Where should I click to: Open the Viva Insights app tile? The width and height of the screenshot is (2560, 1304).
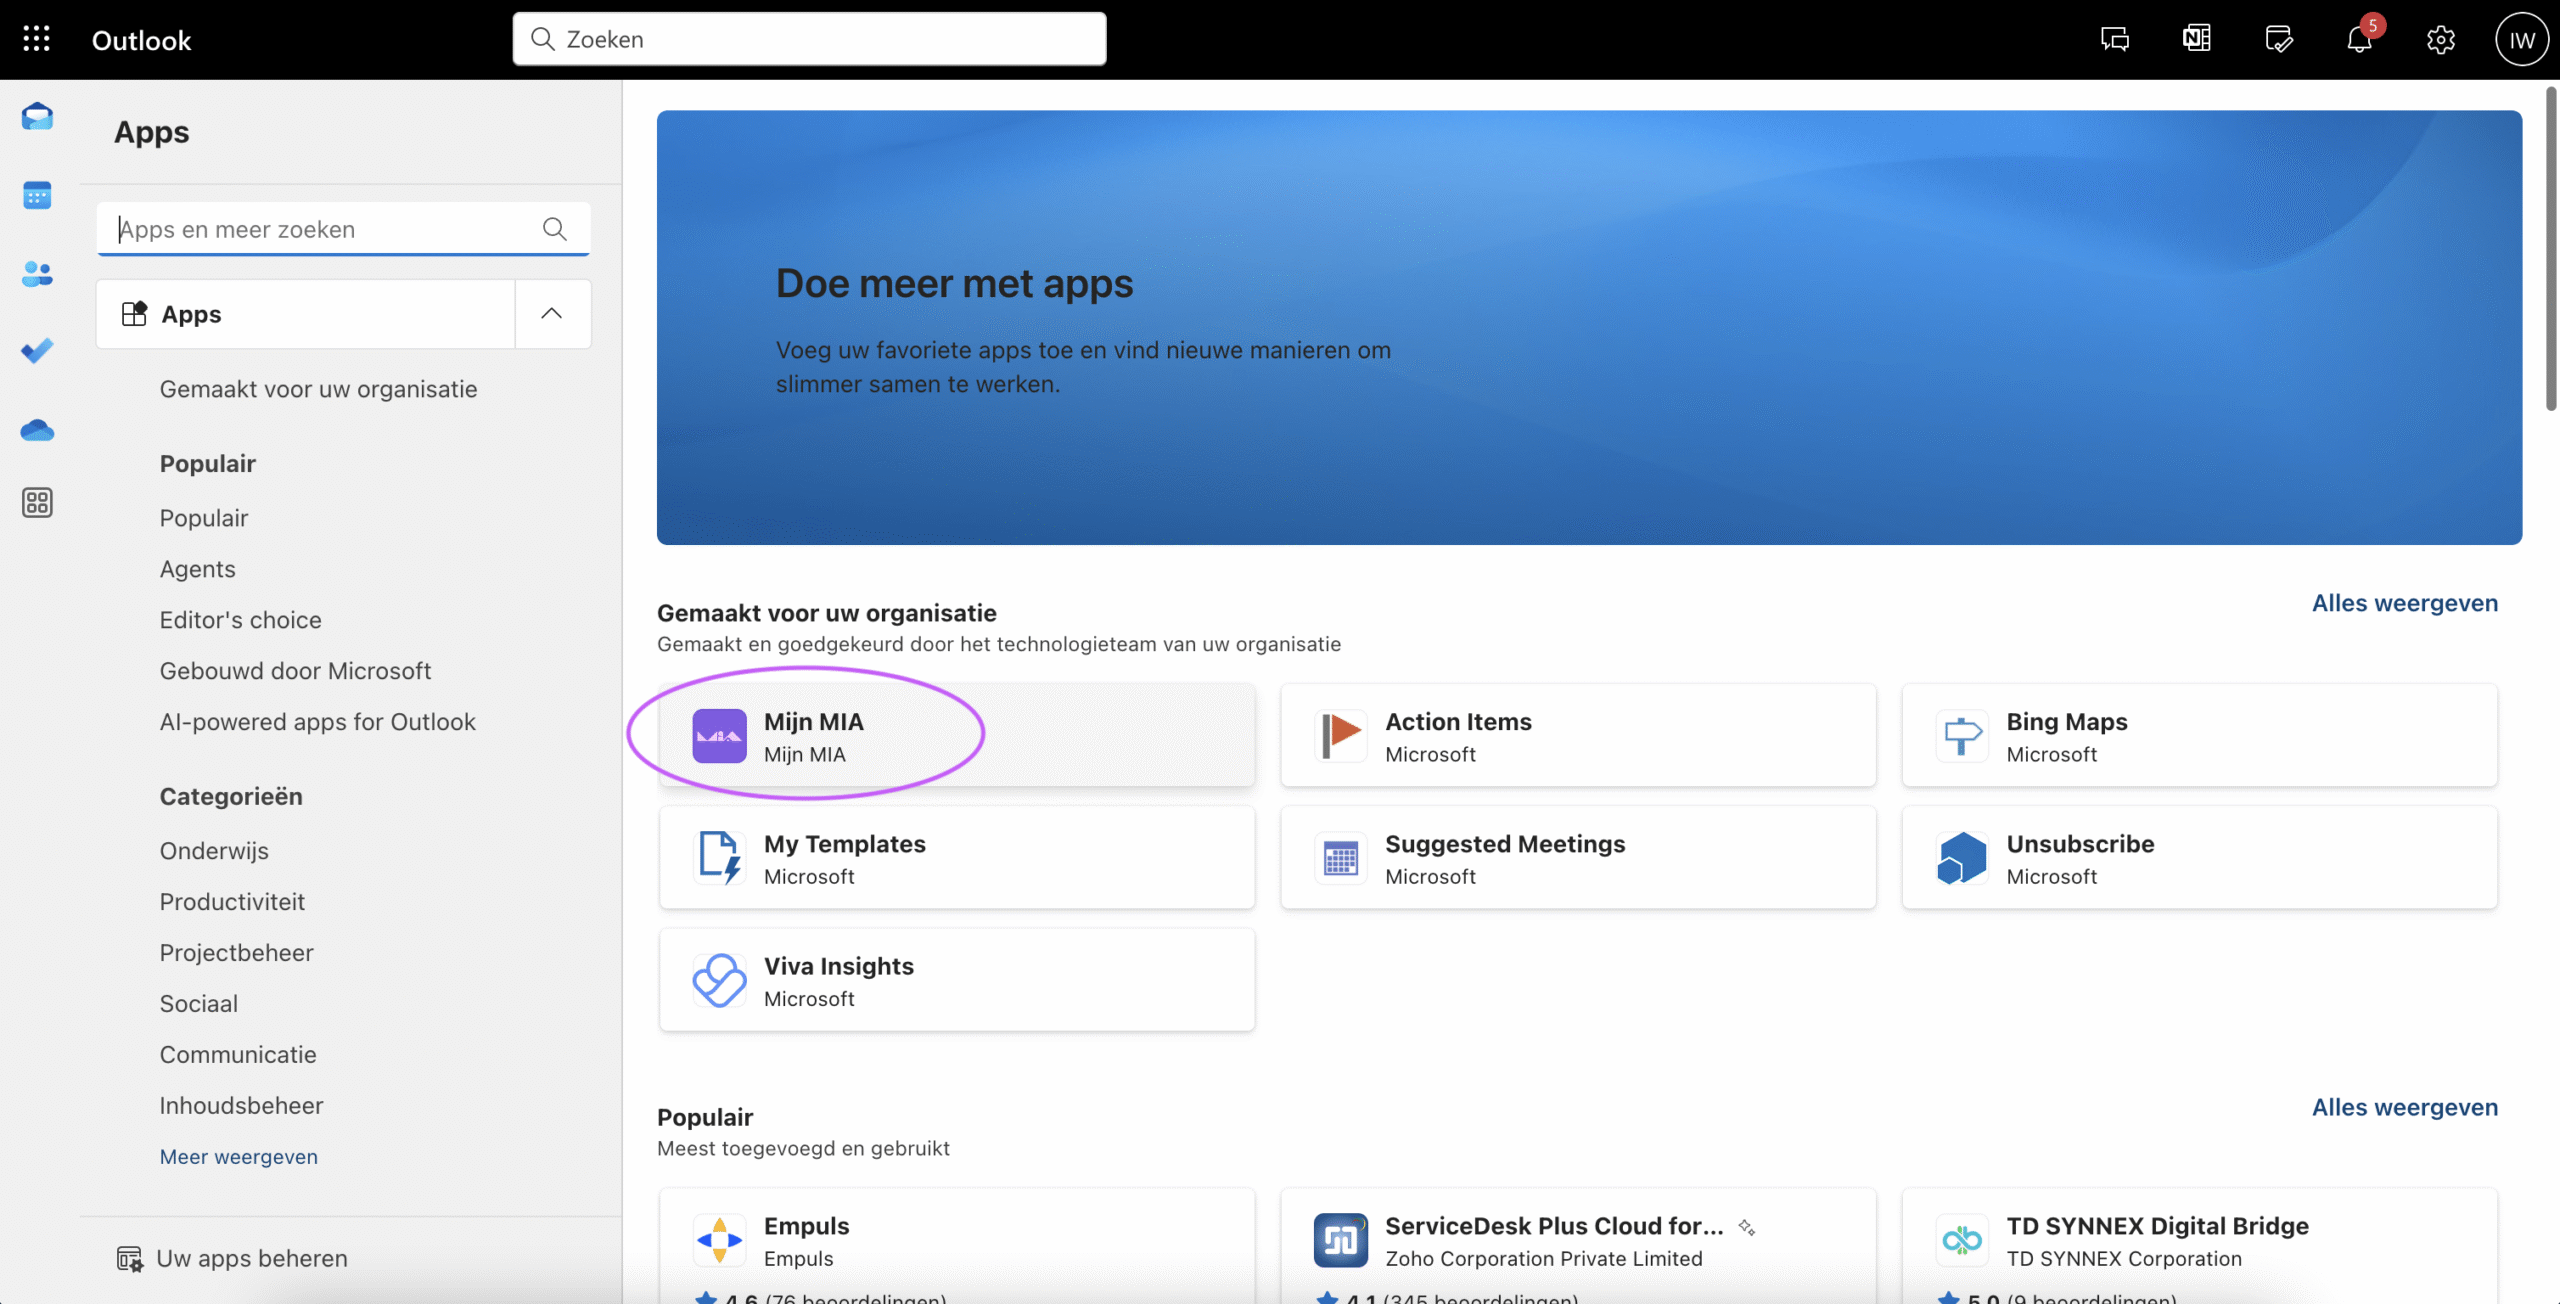(956, 980)
